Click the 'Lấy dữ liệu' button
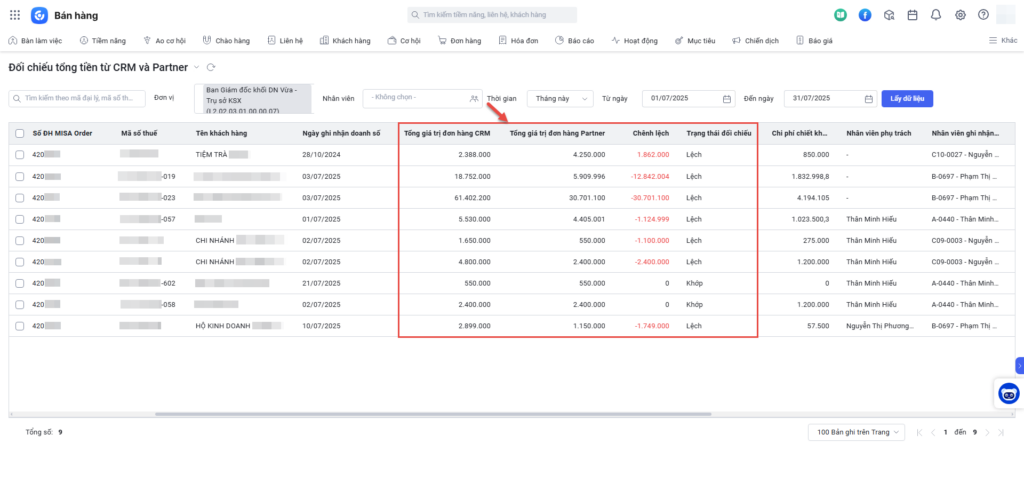 pyautogui.click(x=907, y=99)
